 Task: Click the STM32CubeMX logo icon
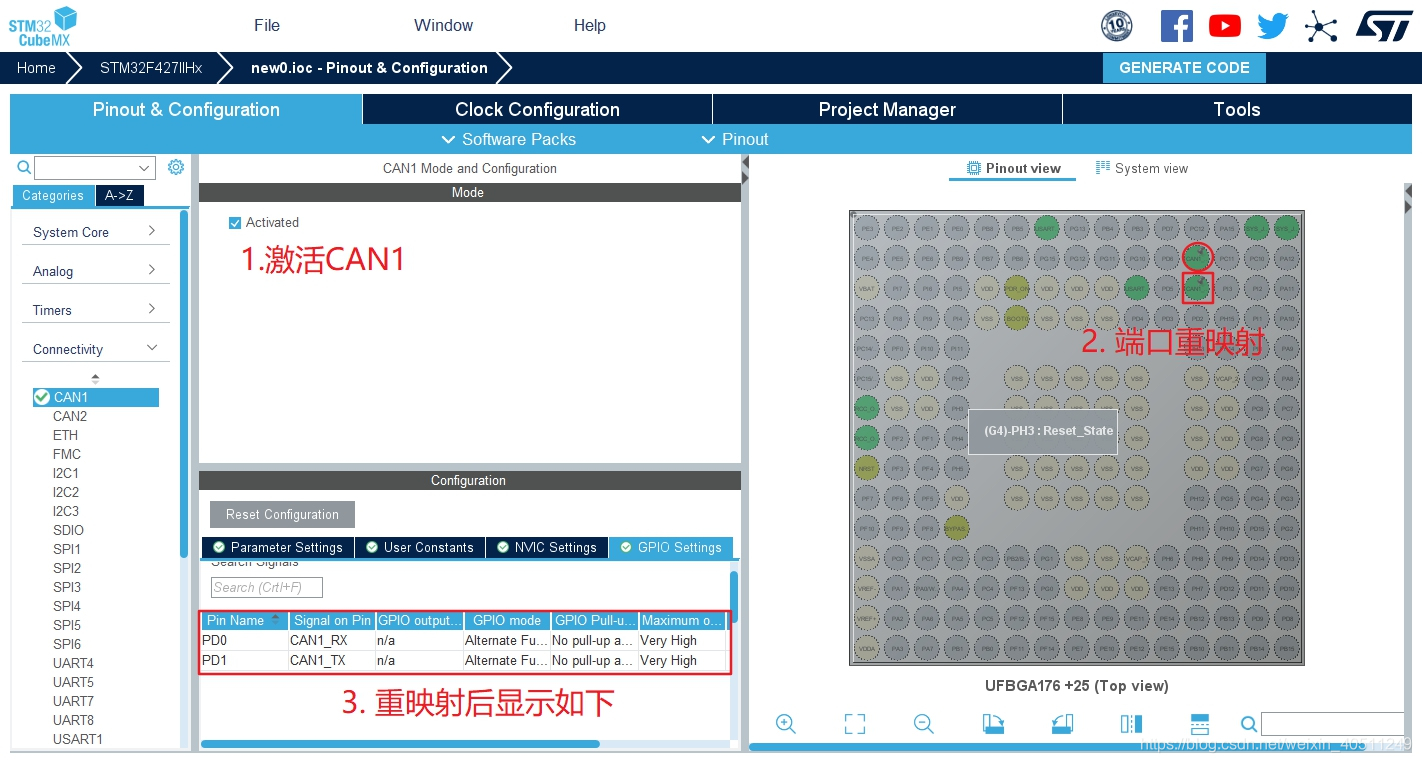coord(43,26)
